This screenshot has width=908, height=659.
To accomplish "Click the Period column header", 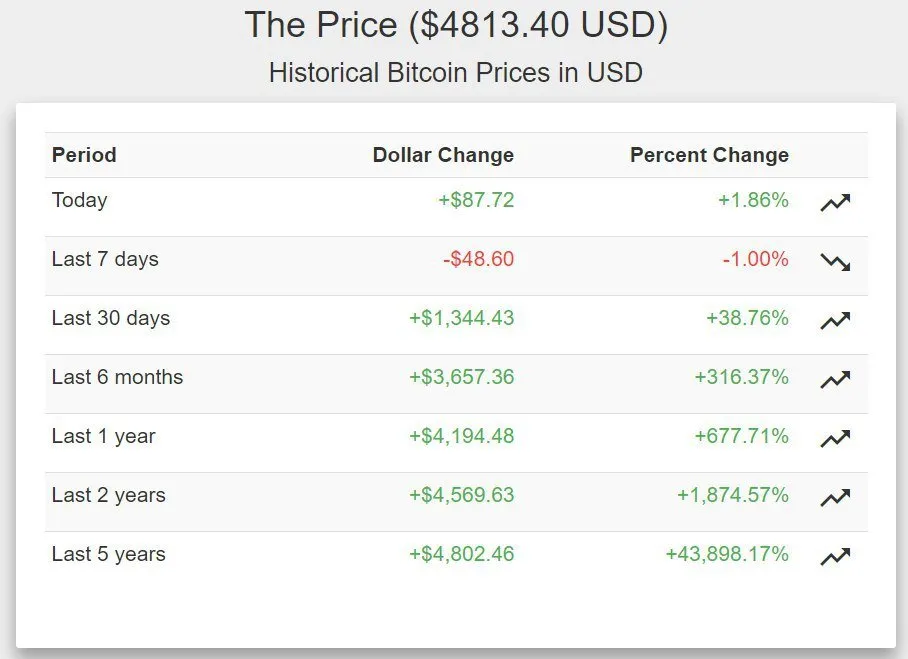I will [x=84, y=155].
